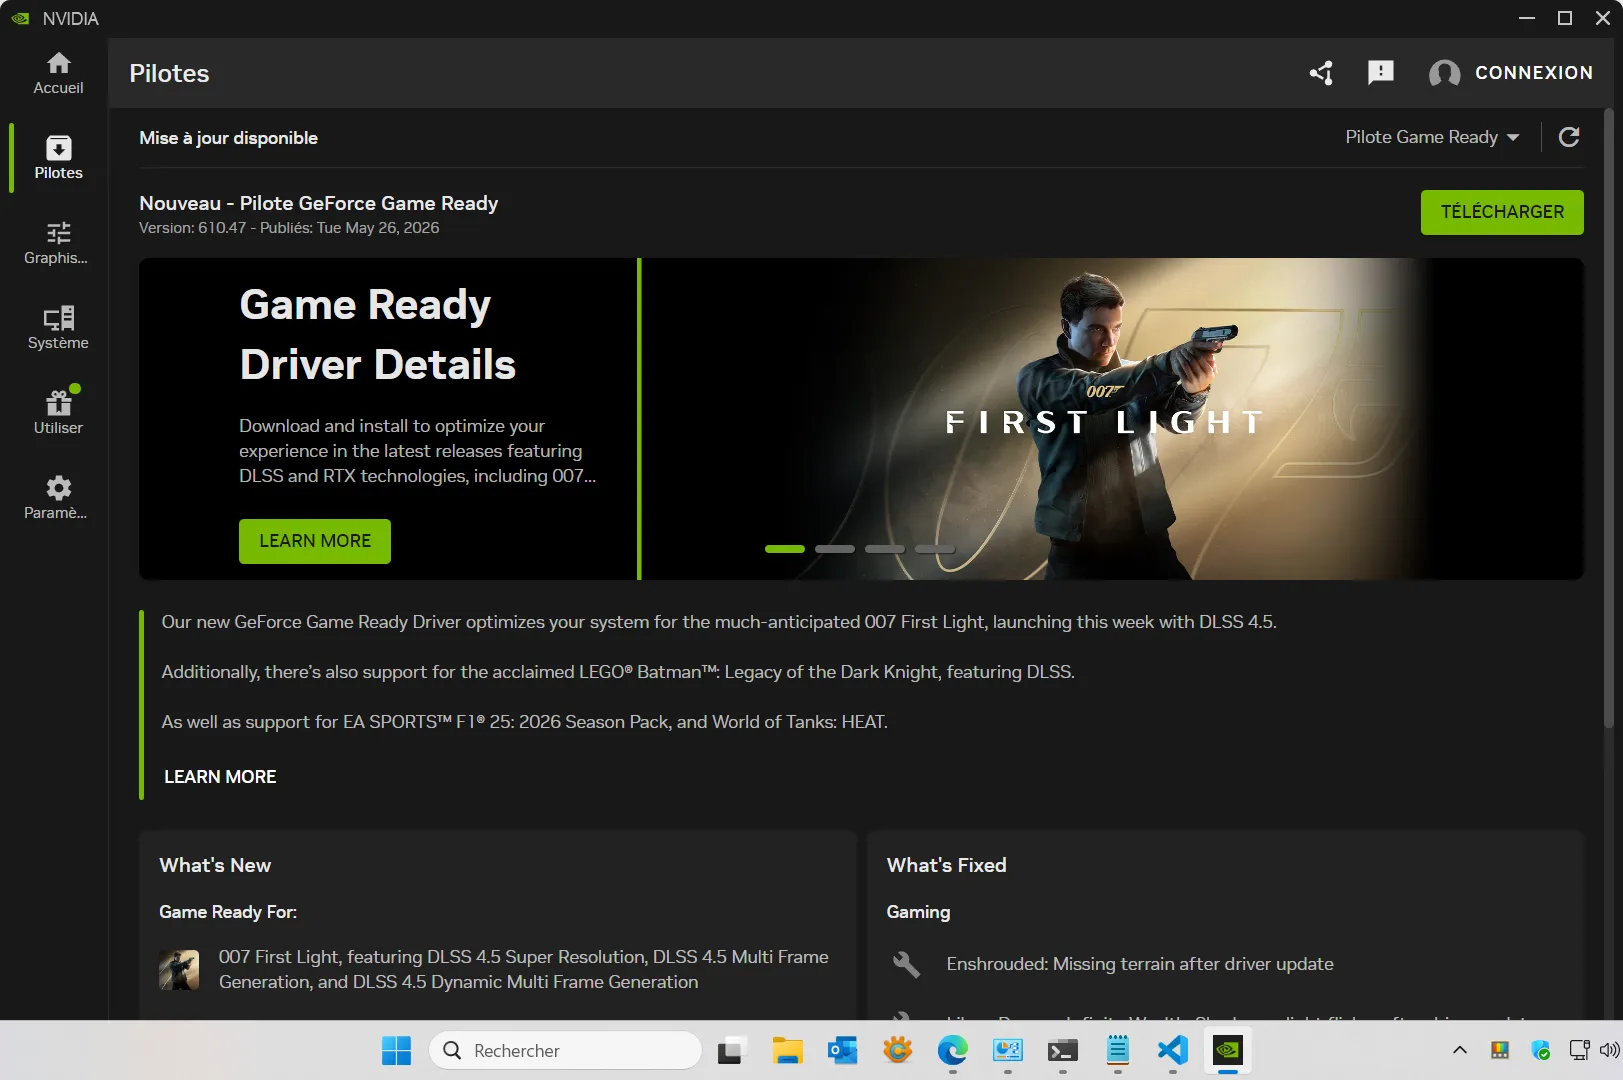Open Paramètres settings gear
Image resolution: width=1623 pixels, height=1080 pixels.
pyautogui.click(x=58, y=498)
